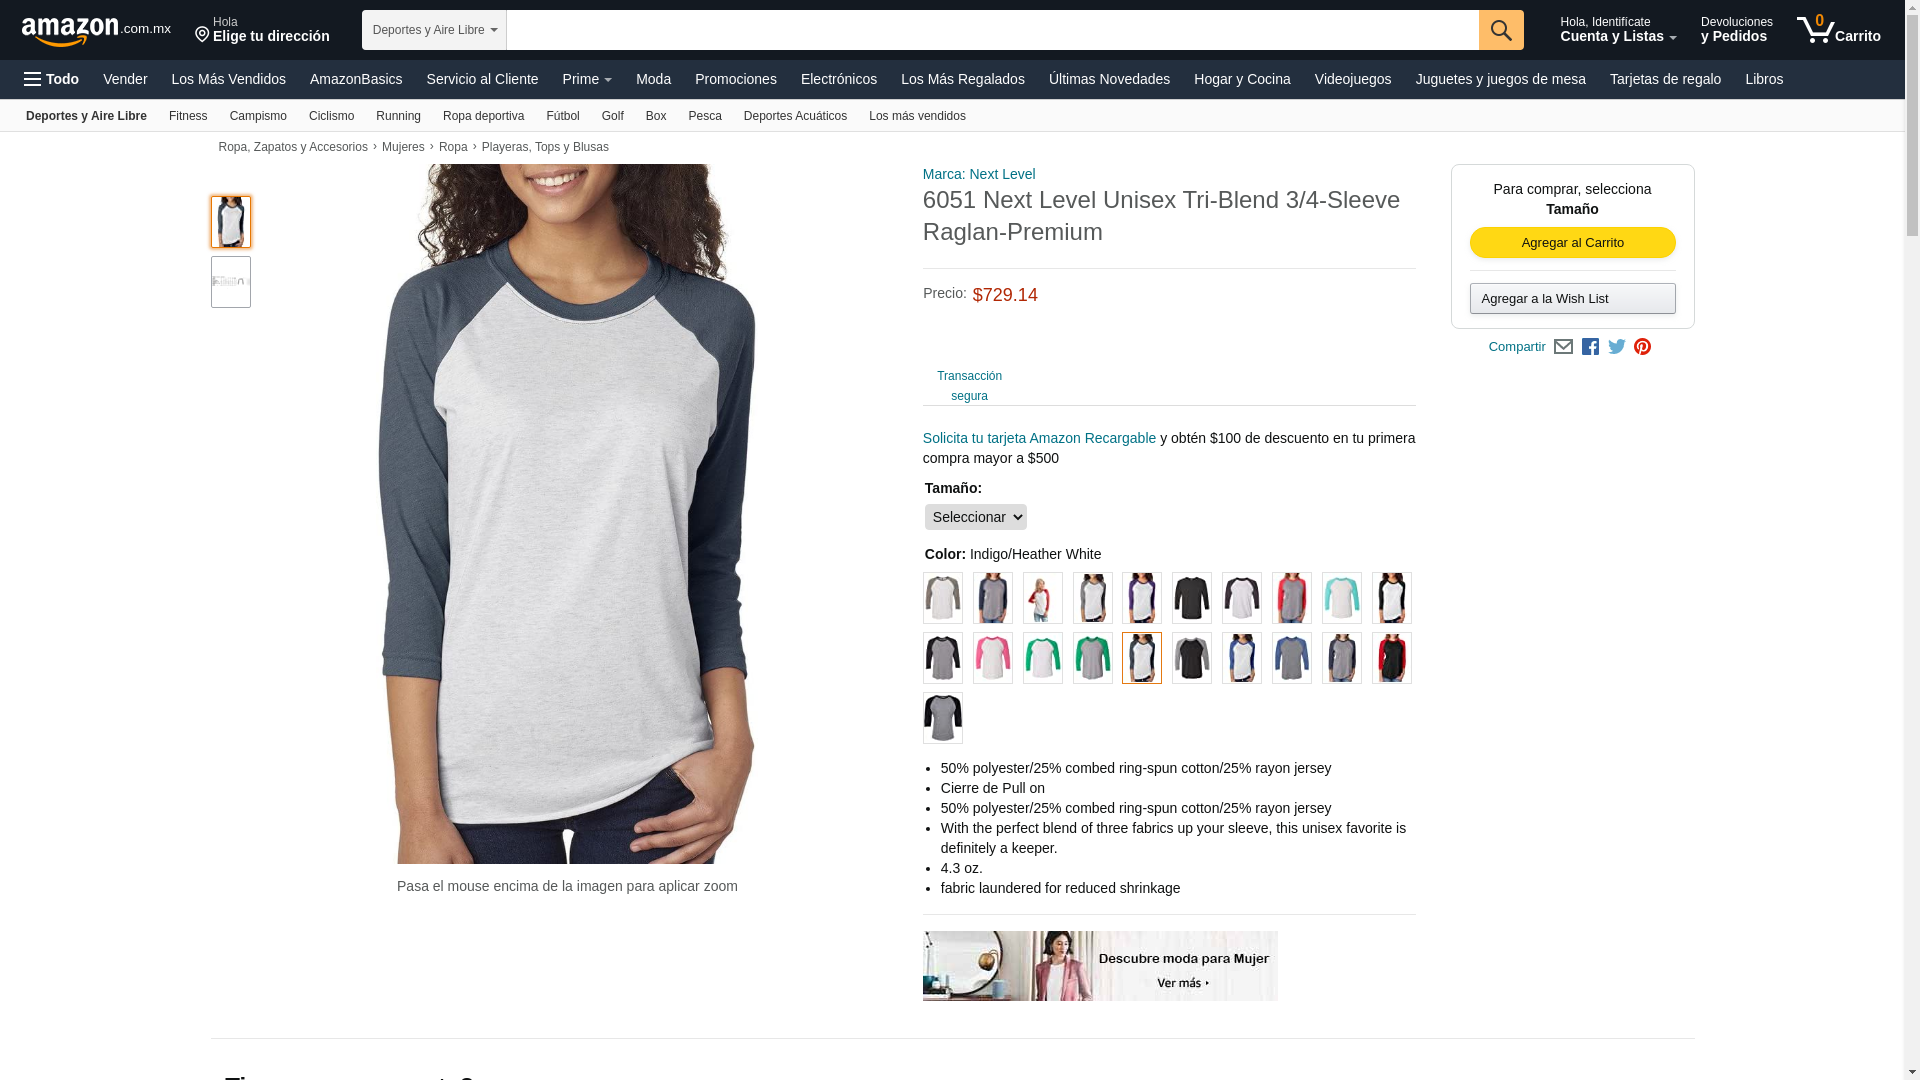Image resolution: width=1920 pixels, height=1080 pixels.
Task: Share the product on Pinterest
Action: click(x=1642, y=347)
